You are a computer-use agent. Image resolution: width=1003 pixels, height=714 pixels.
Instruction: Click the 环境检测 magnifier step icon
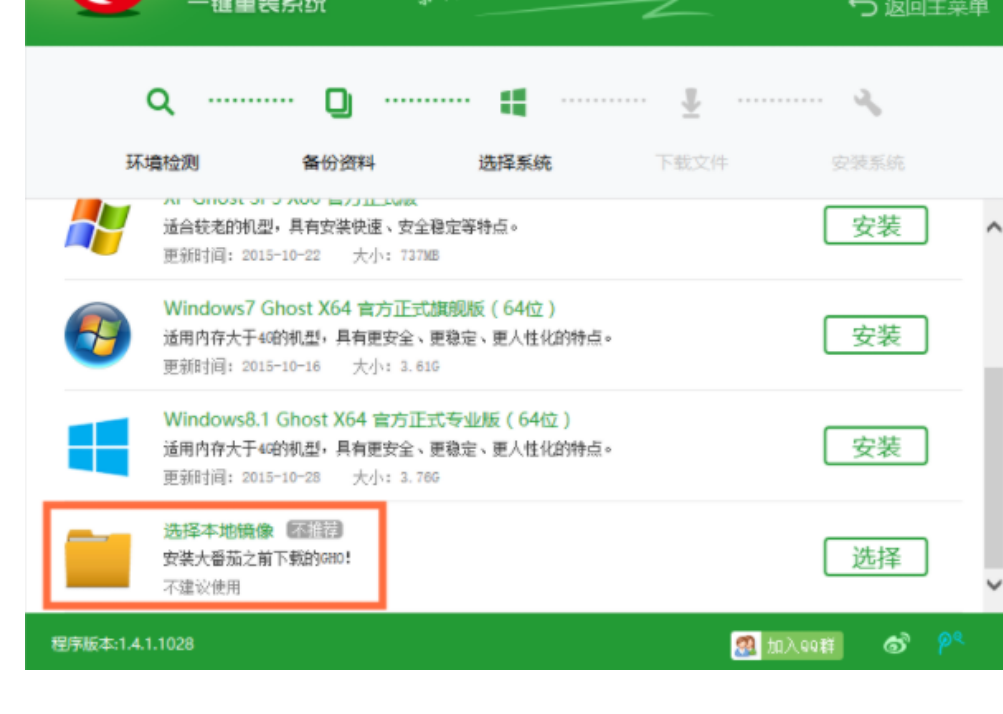[x=158, y=101]
